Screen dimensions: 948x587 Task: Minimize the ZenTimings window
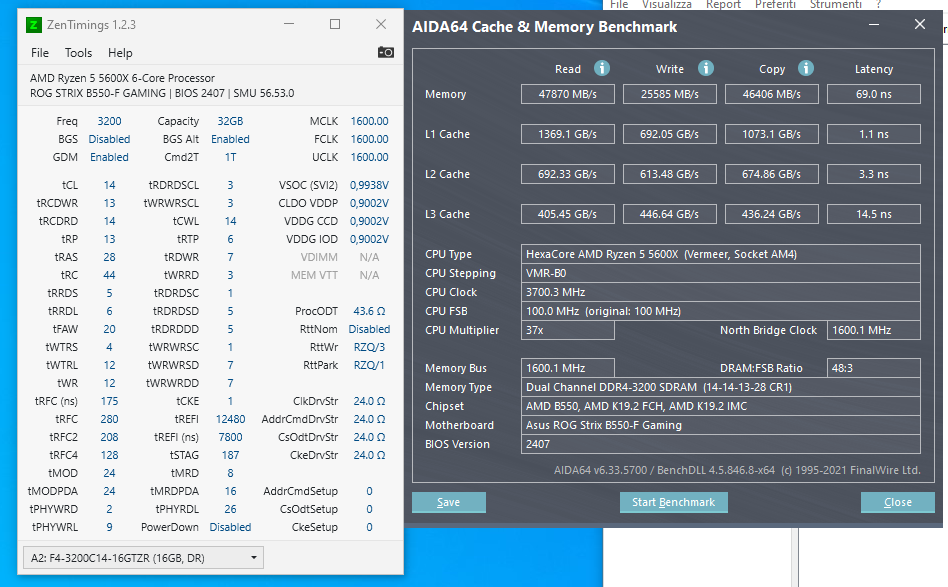289,24
